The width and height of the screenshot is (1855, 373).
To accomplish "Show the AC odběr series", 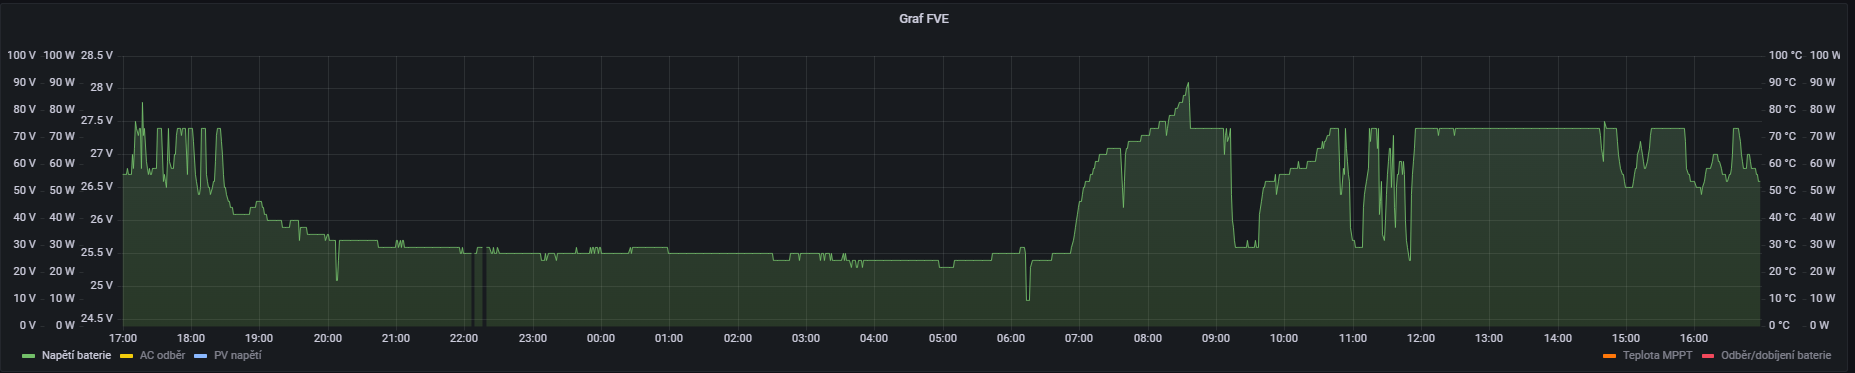I will [x=162, y=355].
